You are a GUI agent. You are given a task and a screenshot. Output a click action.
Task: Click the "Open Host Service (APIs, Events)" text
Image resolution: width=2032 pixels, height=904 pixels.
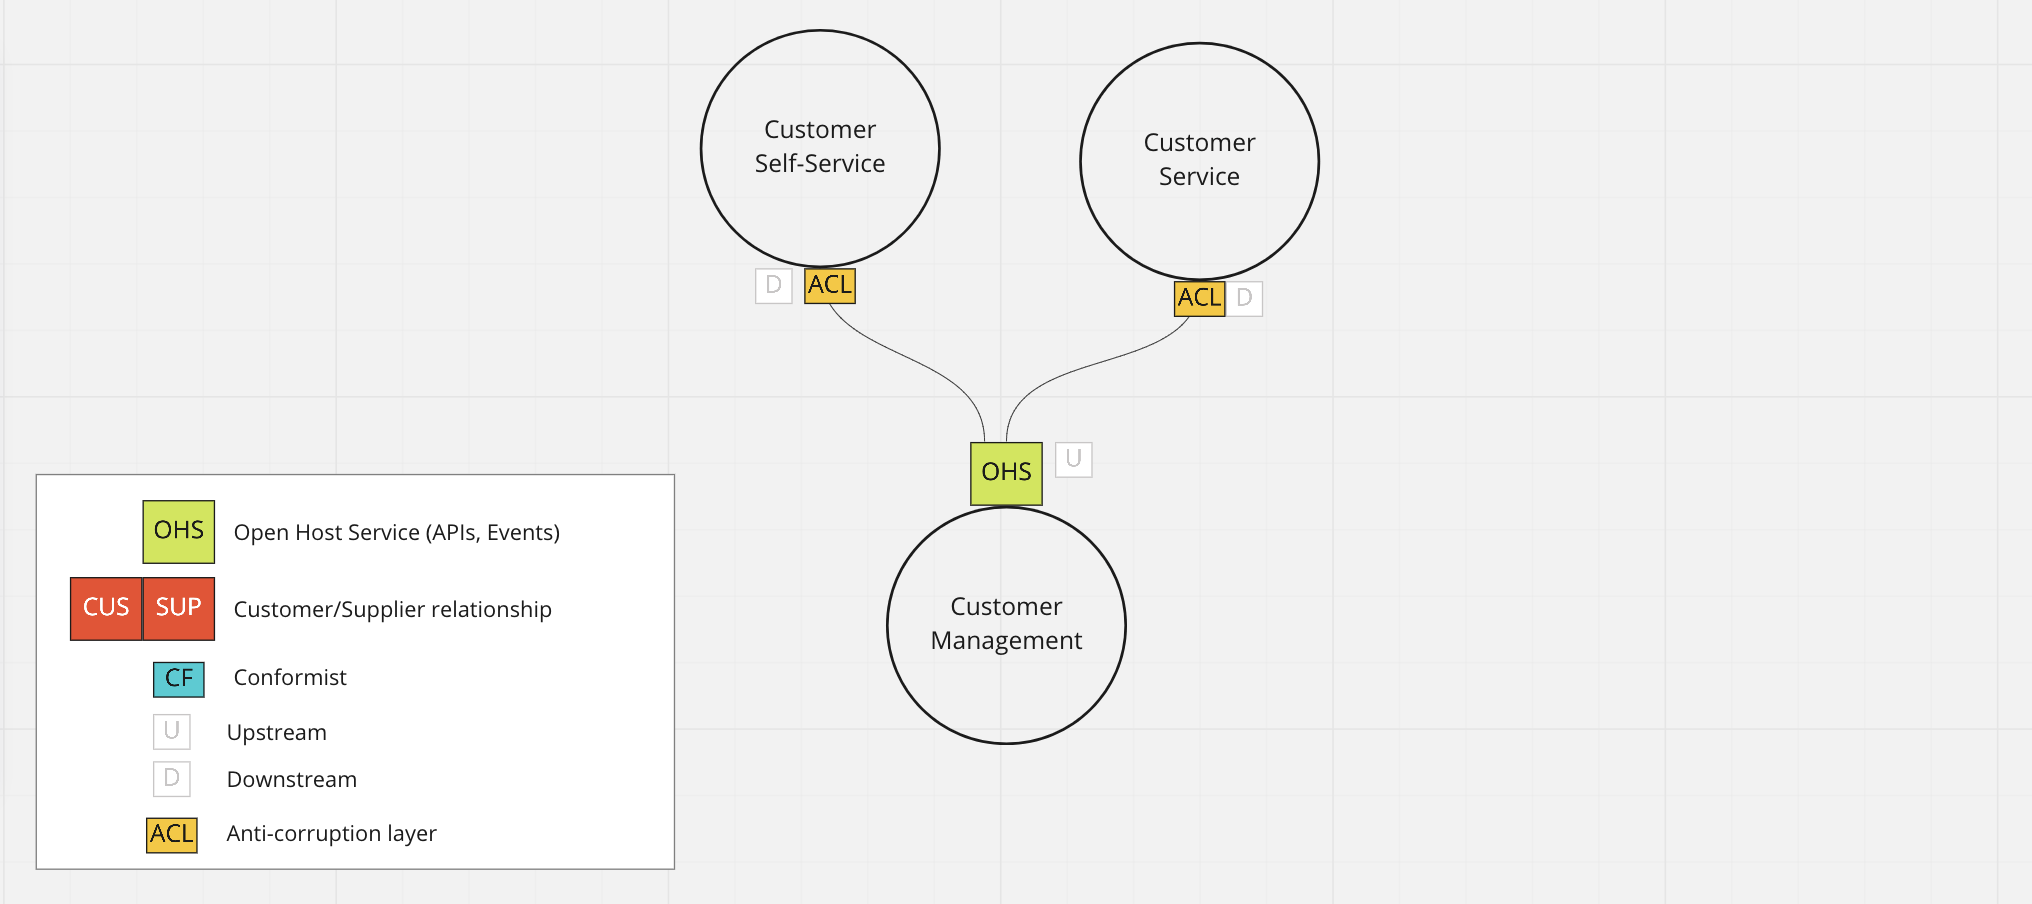tap(396, 533)
